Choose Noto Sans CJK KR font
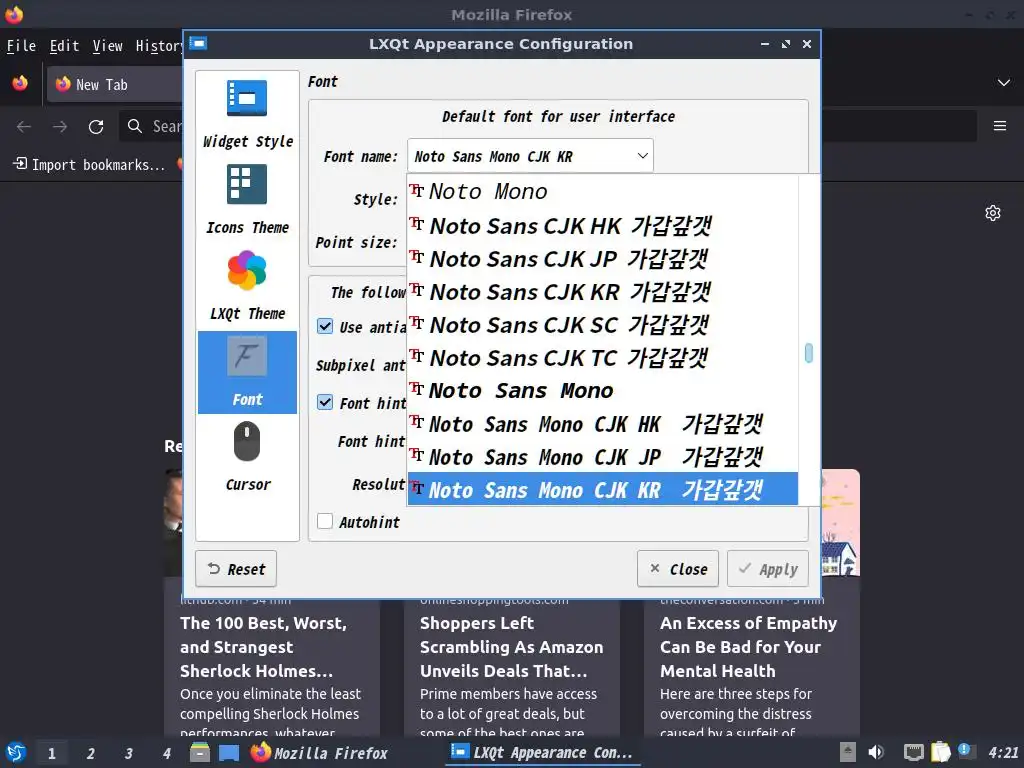Screen dimensions: 1024x768 (x=602, y=291)
